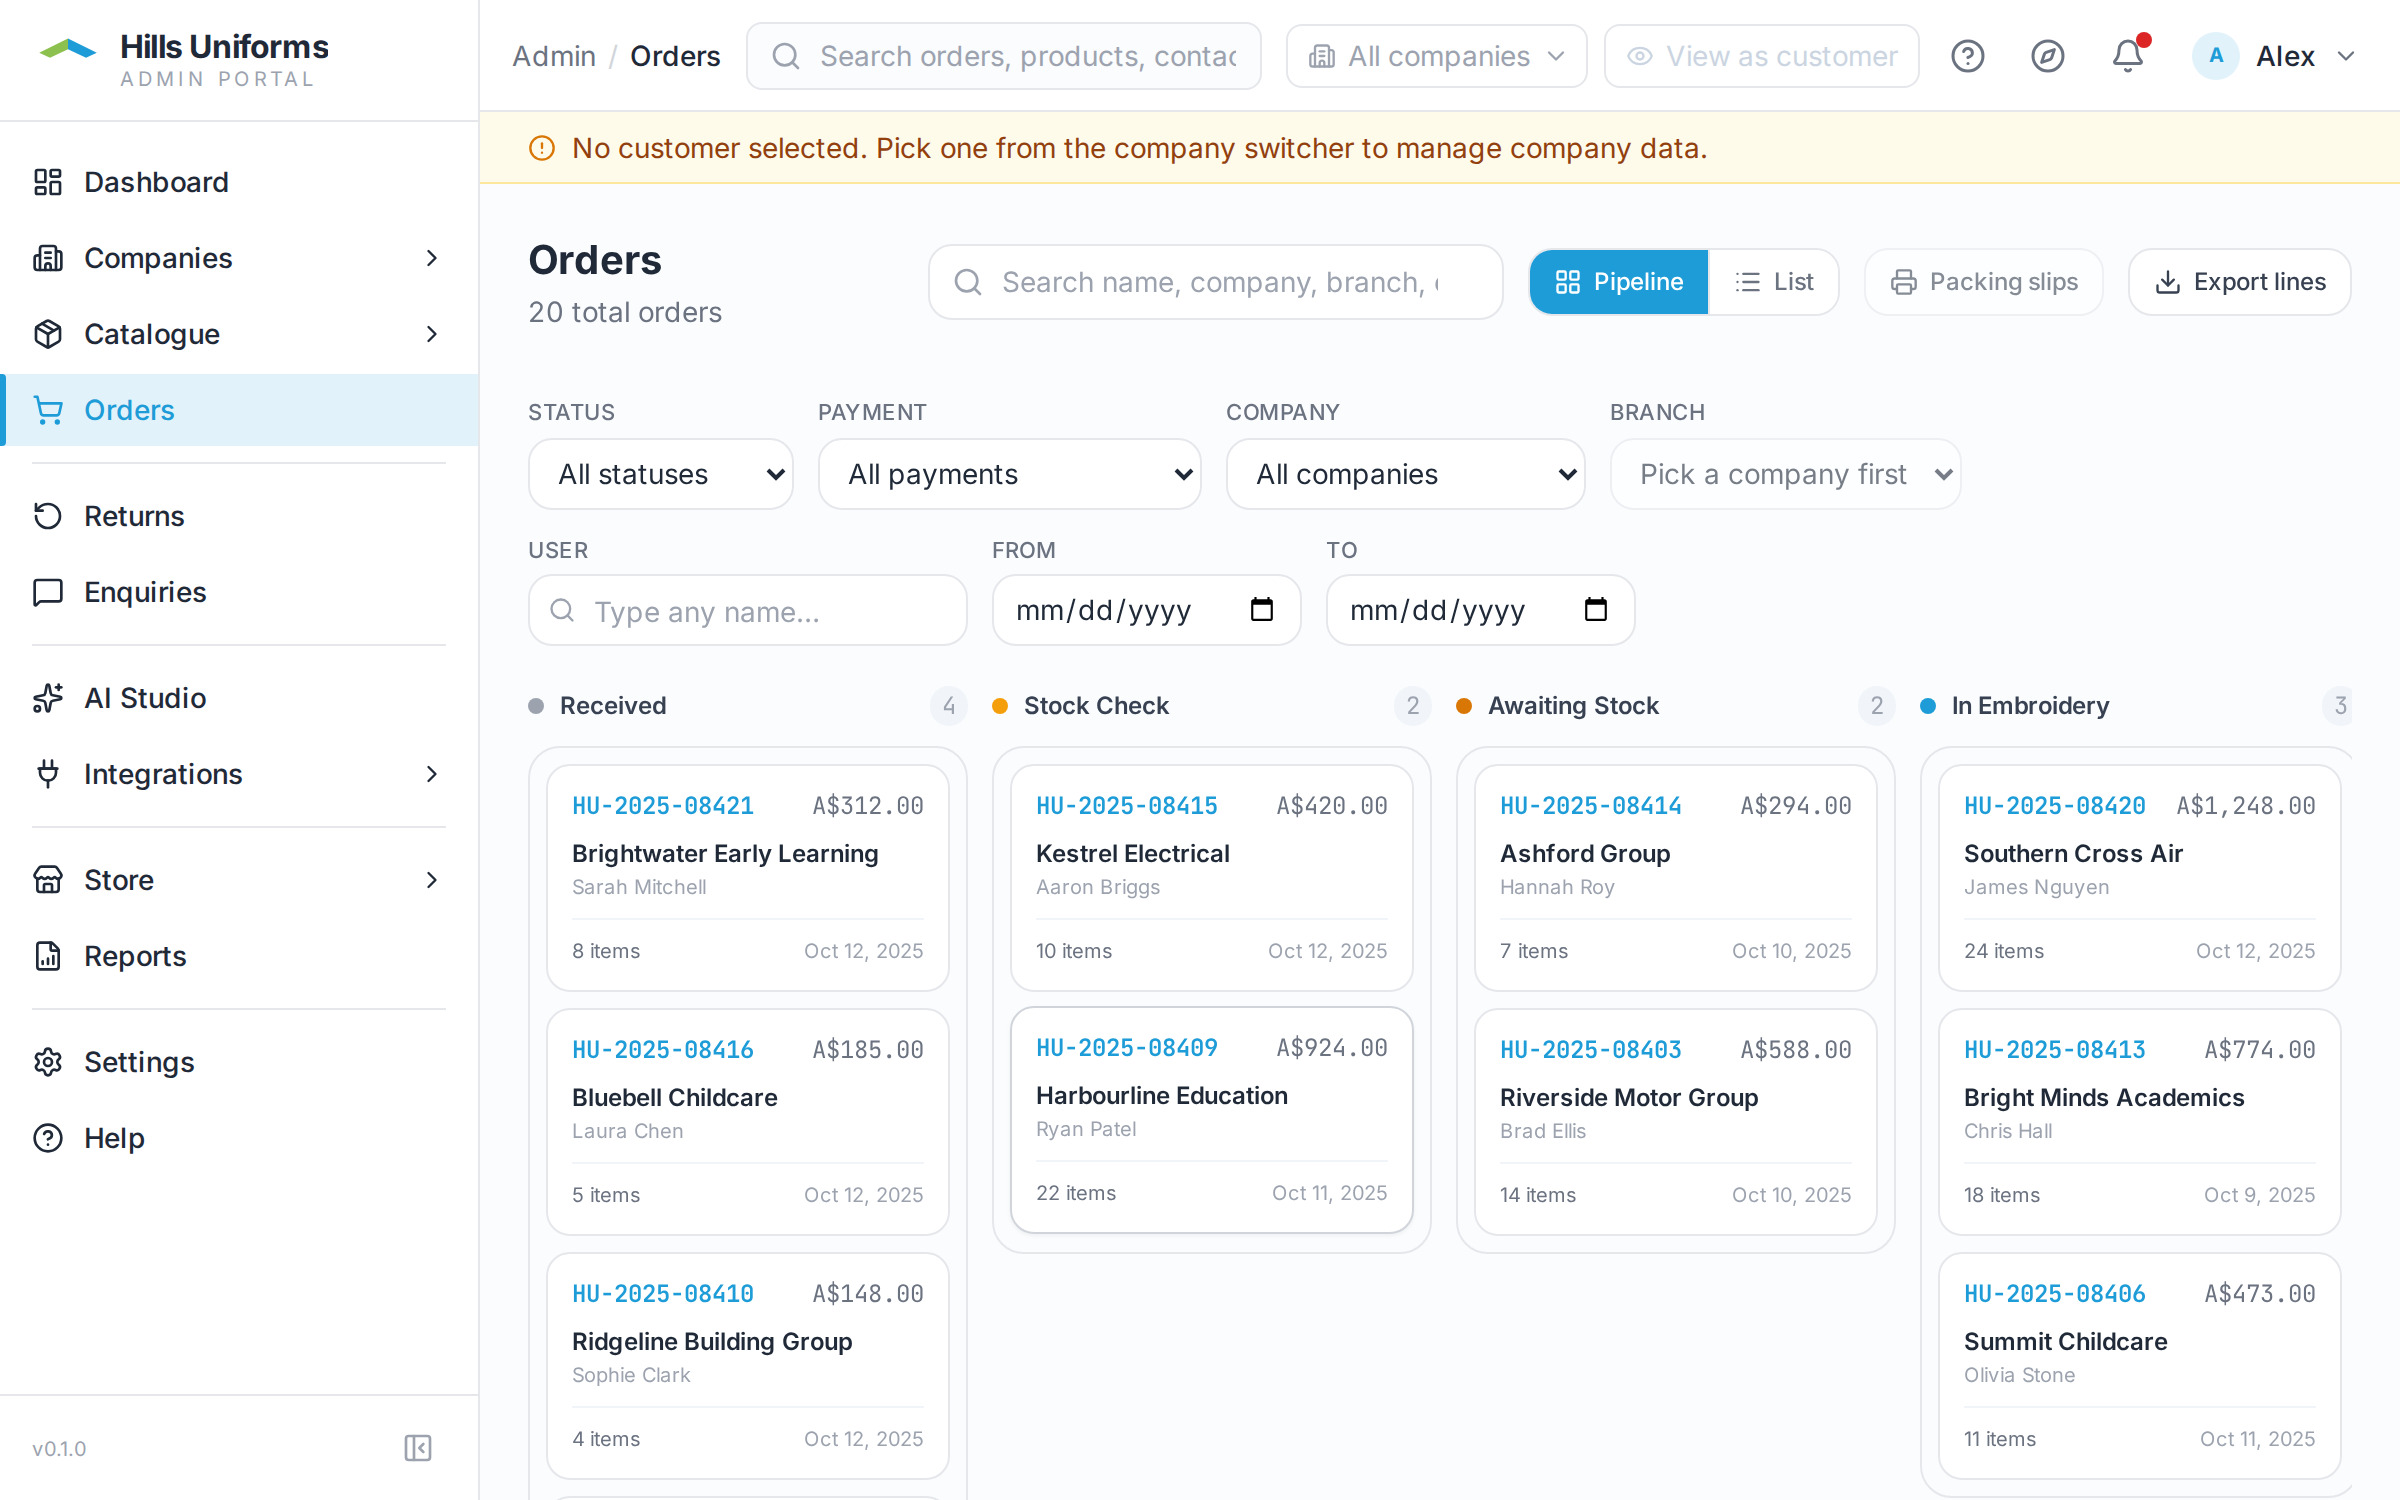The image size is (2400, 1500).
Task: Click the Settings gear icon
Action: 47,1062
